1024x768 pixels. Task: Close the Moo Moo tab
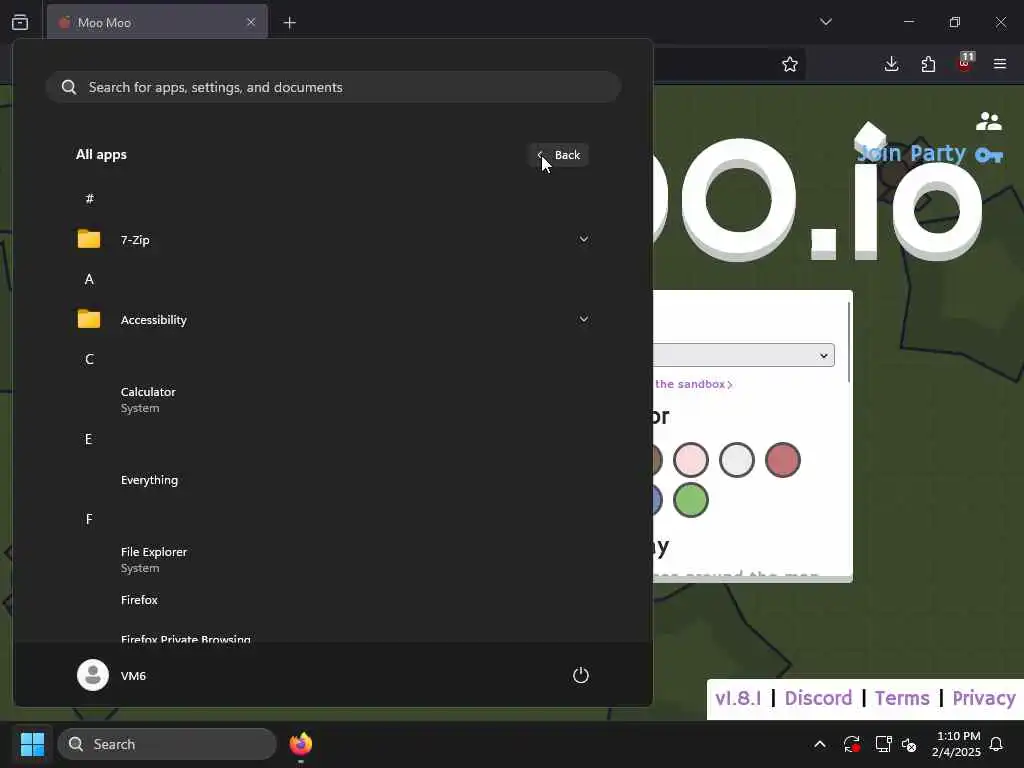251,22
